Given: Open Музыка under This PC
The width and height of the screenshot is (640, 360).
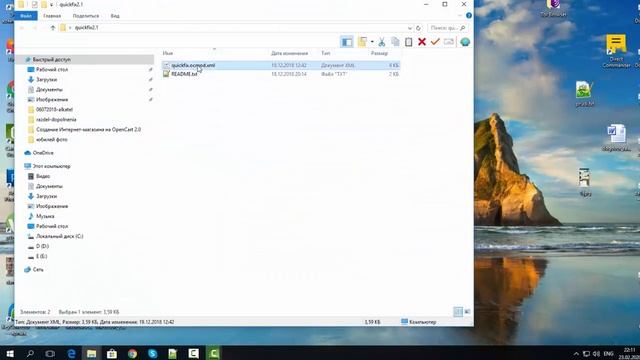Looking at the screenshot, I should click(x=45, y=216).
